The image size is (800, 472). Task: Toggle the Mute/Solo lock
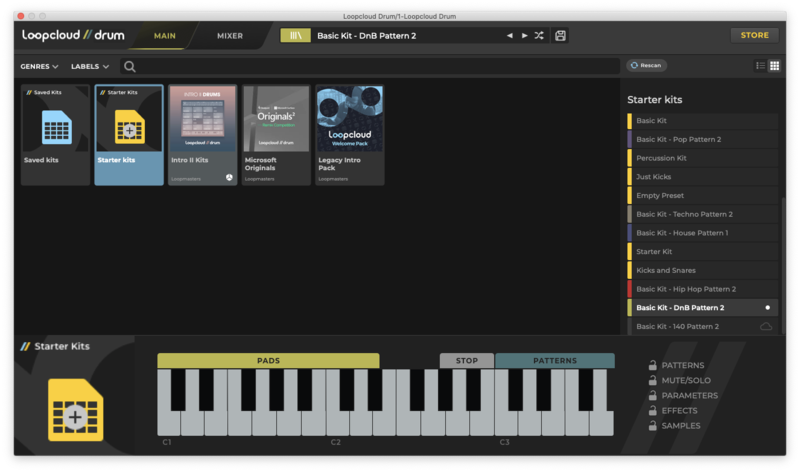pos(652,381)
